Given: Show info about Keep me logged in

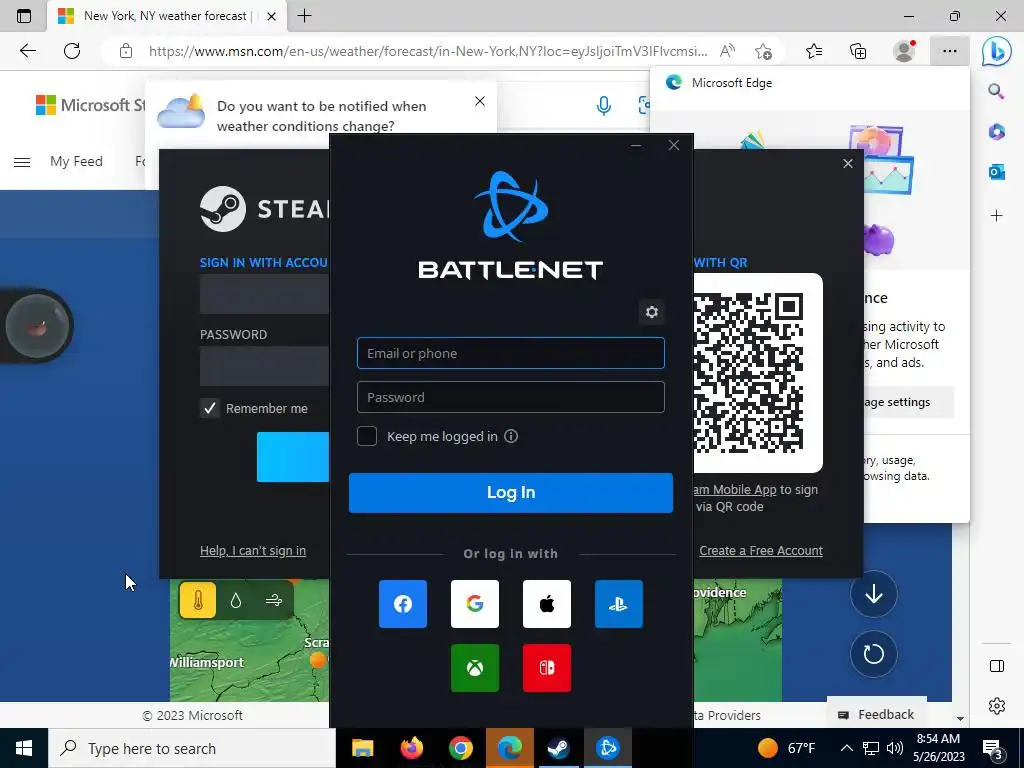Looking at the screenshot, I should point(511,436).
